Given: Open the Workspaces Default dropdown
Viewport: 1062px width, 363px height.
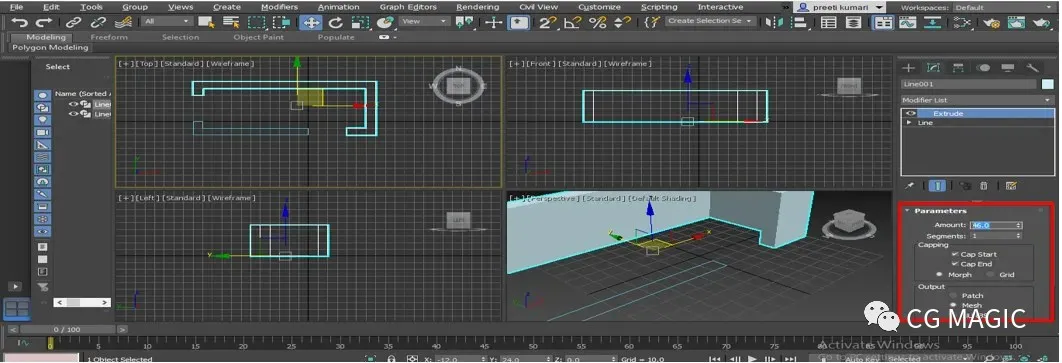Looking at the screenshot, I should pyautogui.click(x=1004, y=7).
